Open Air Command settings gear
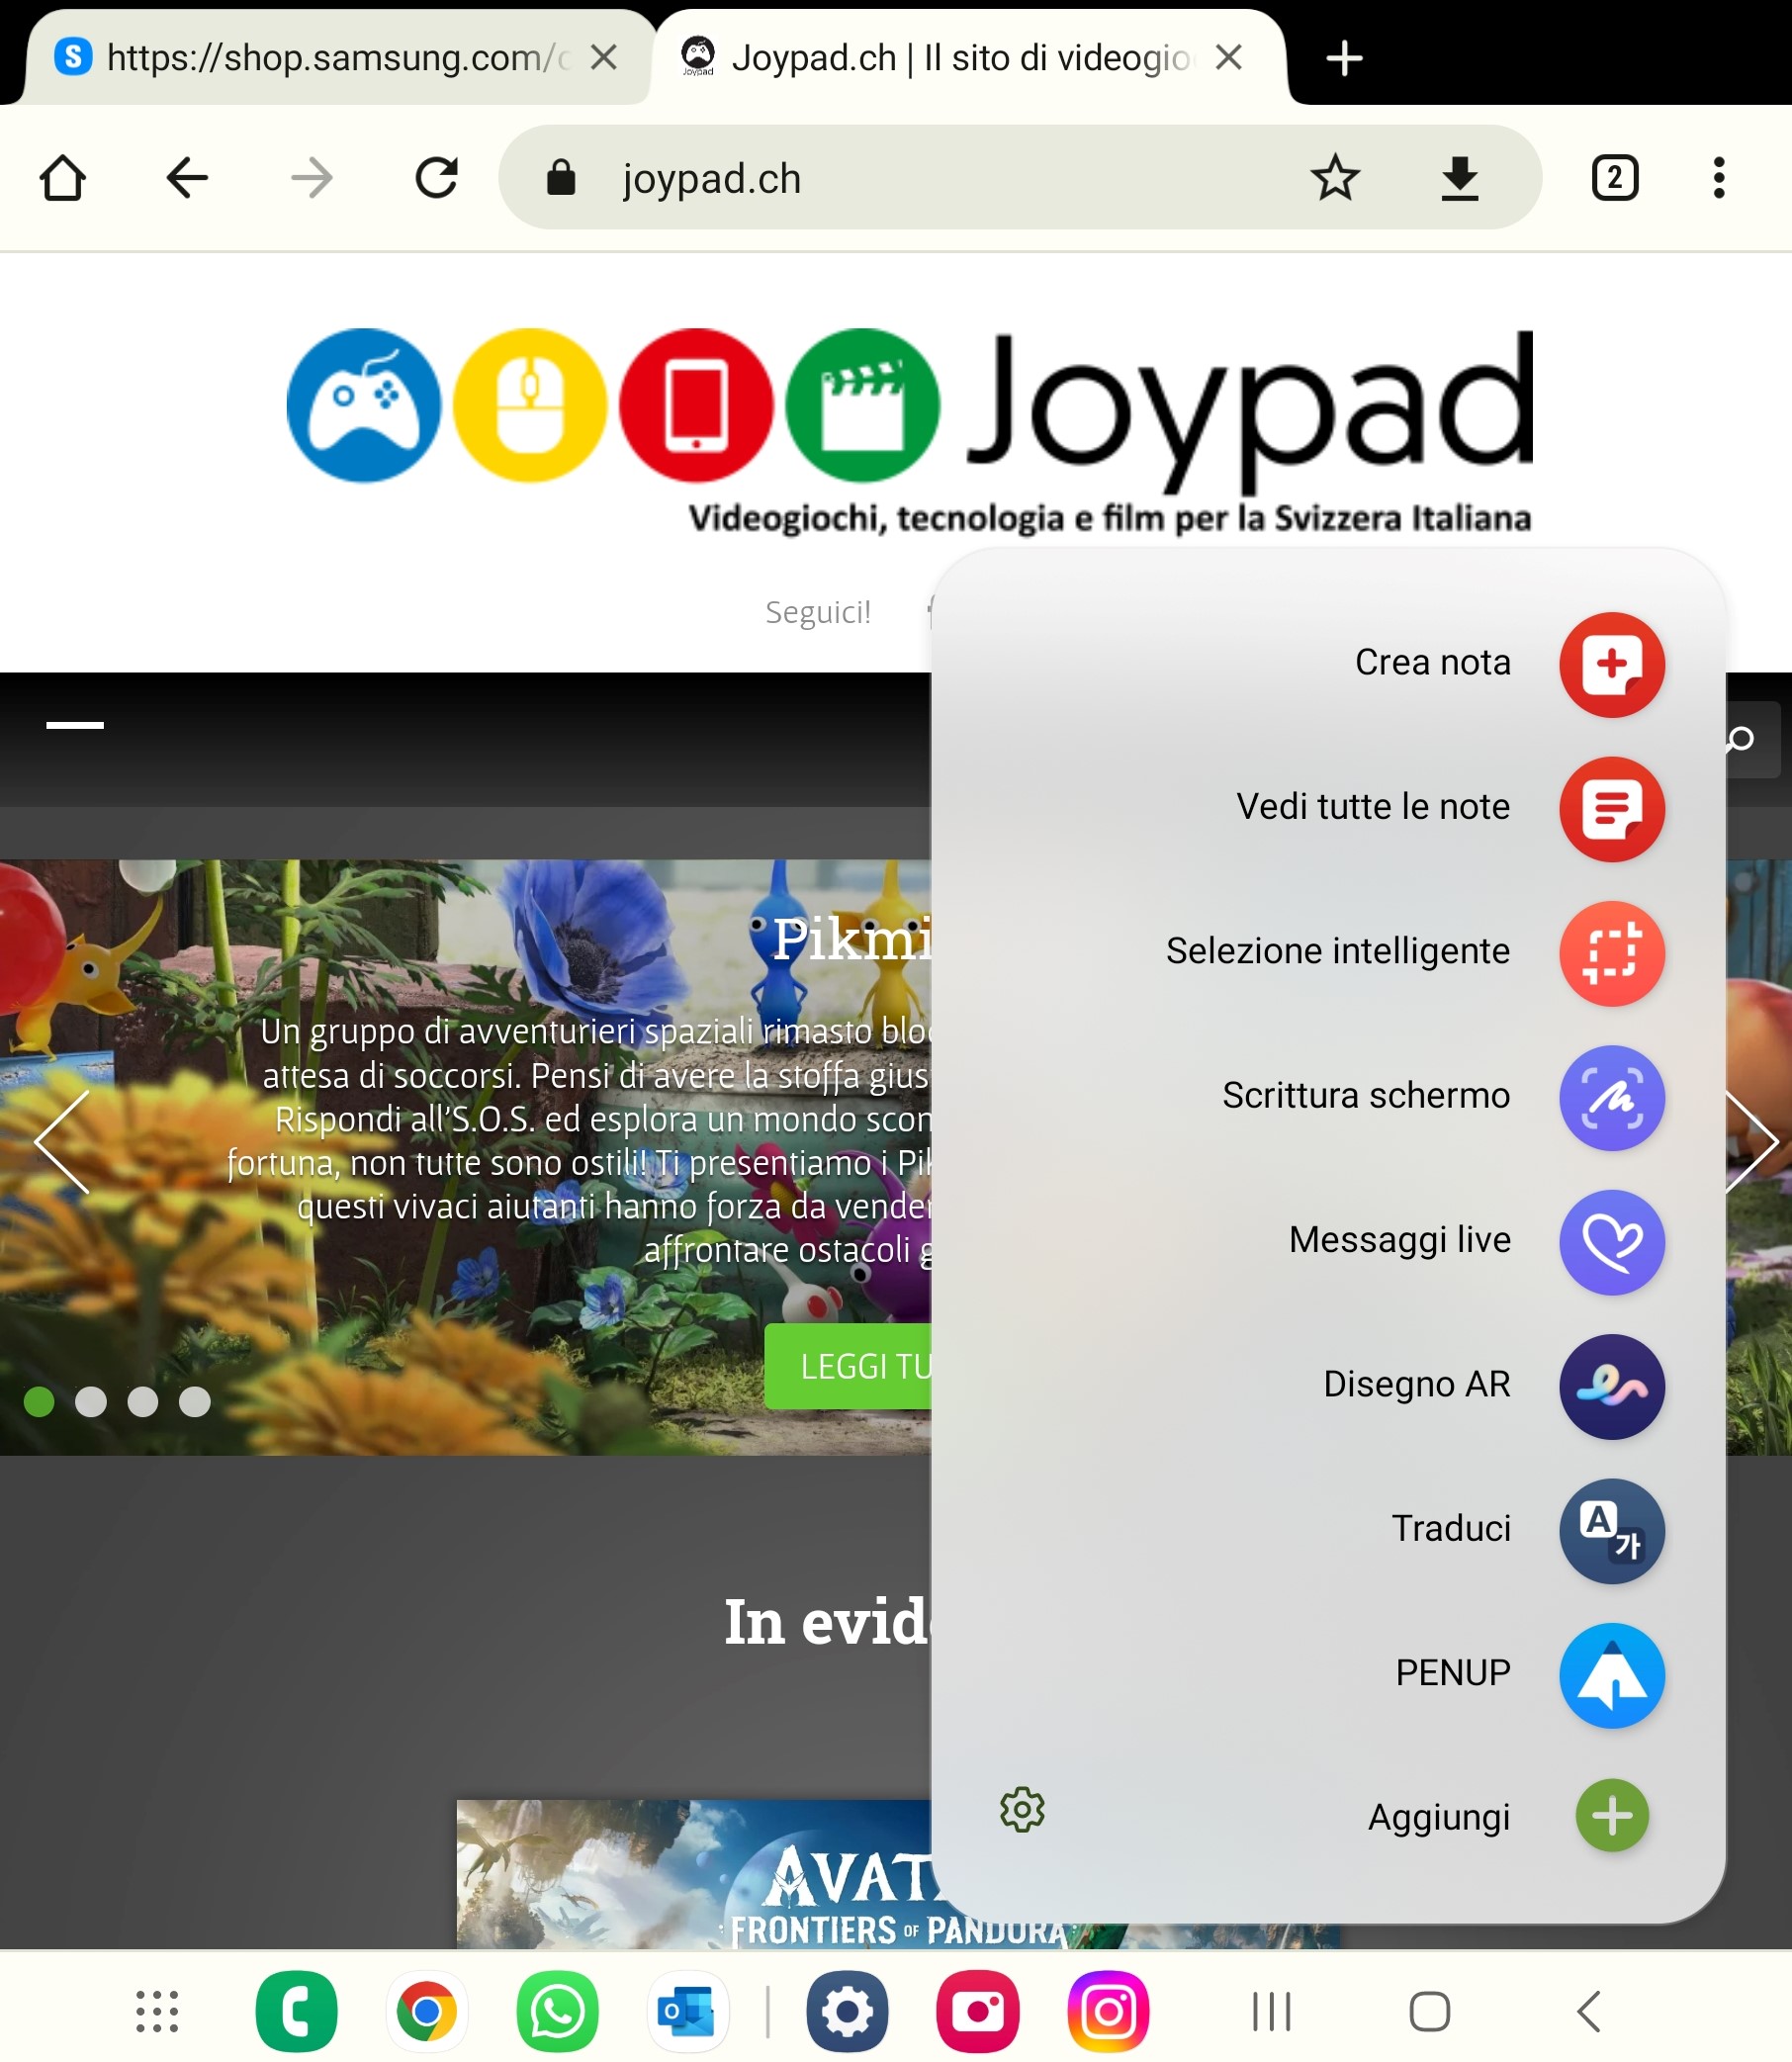This screenshot has height=2062, width=1792. (x=1022, y=1809)
